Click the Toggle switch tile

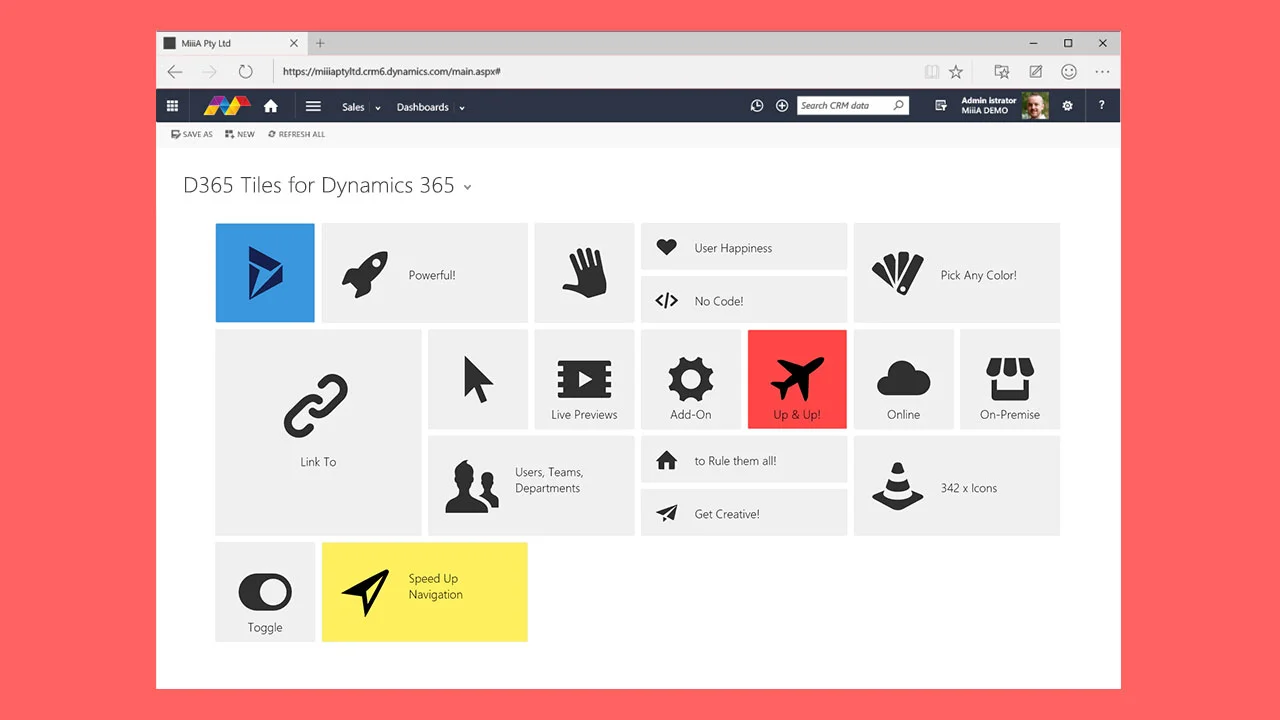point(265,592)
